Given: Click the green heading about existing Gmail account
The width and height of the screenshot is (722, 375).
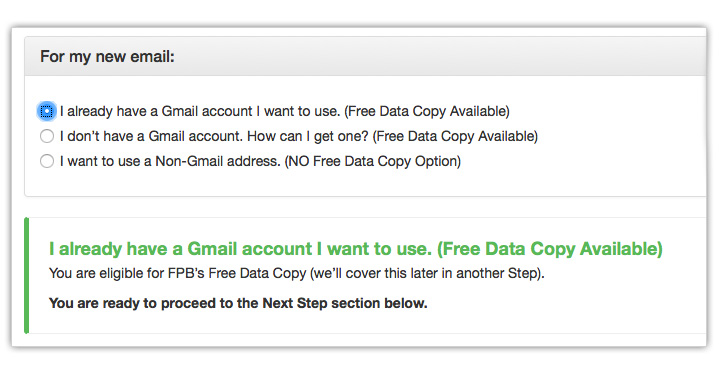Looking at the screenshot, I should coord(355,249).
